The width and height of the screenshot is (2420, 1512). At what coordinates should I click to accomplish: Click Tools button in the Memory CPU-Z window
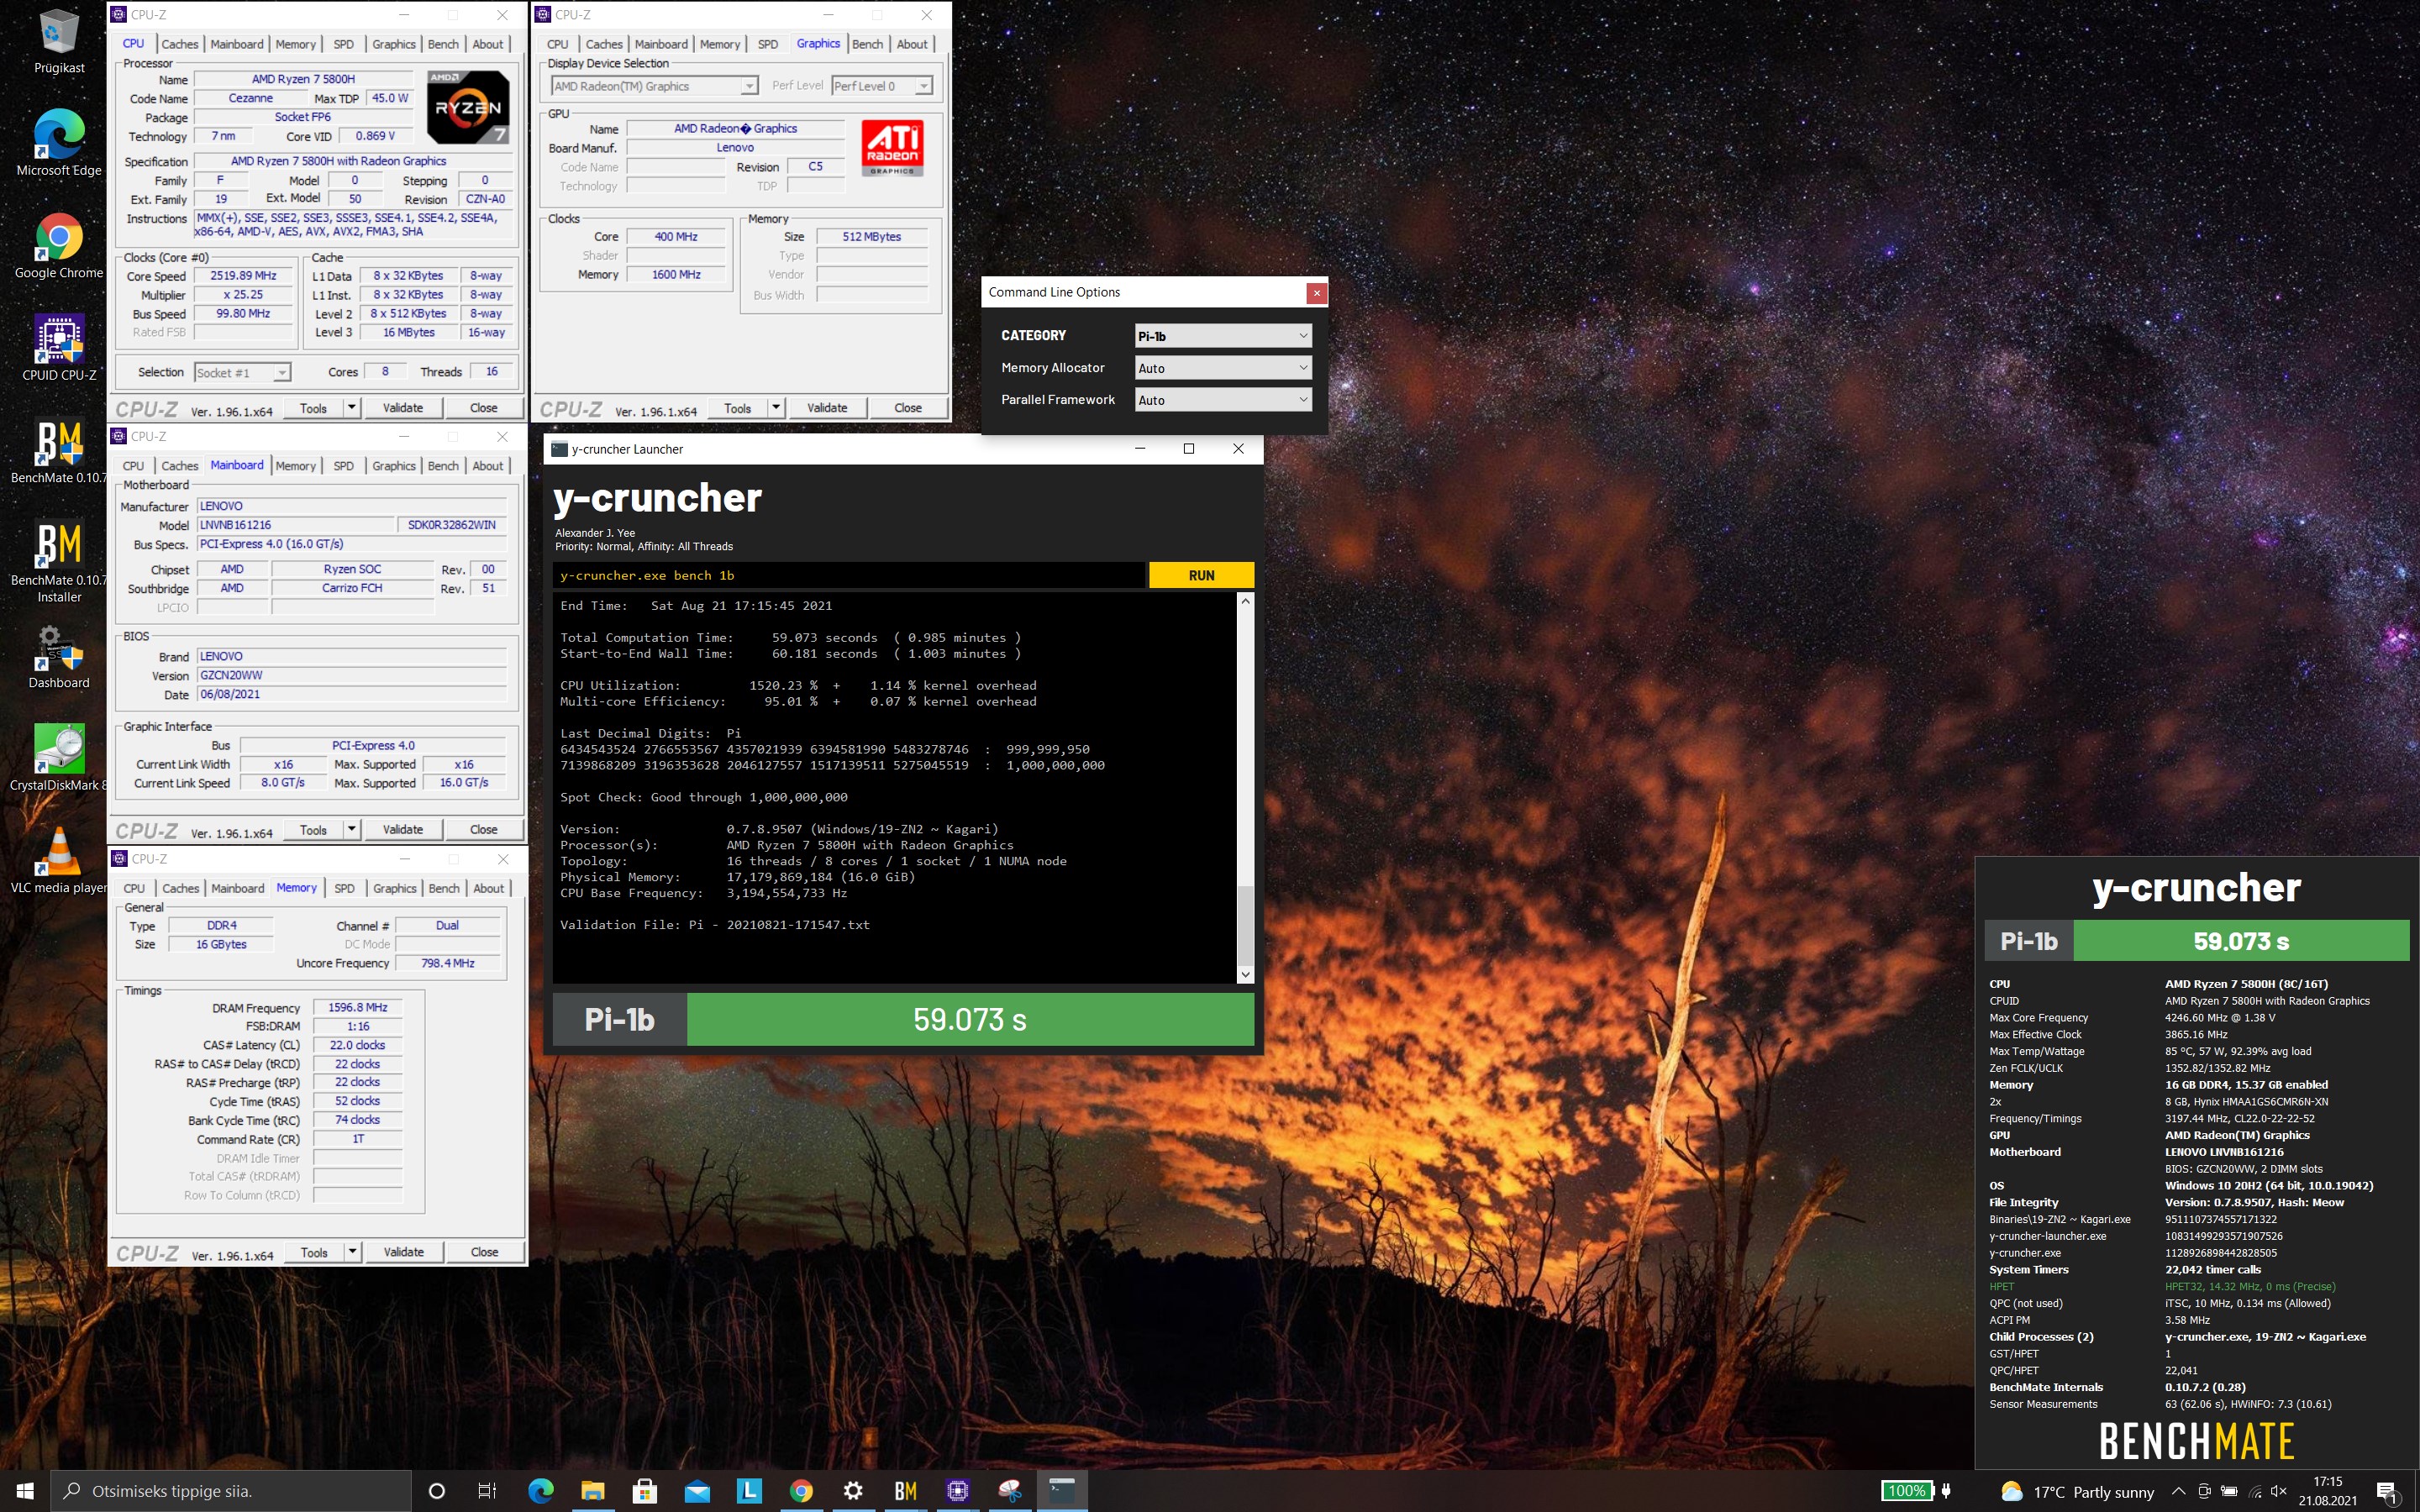point(314,1252)
